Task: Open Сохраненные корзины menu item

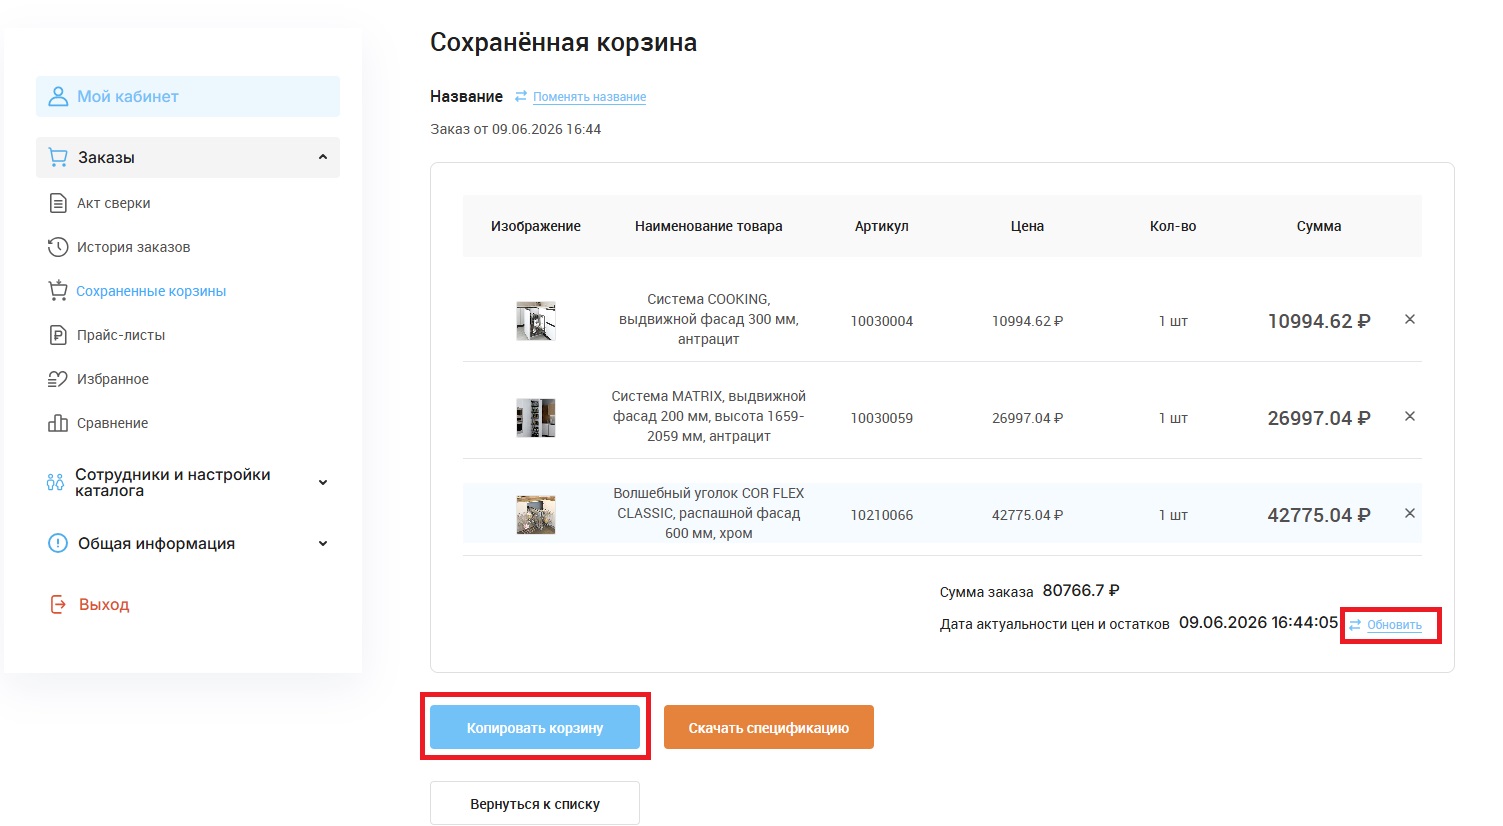Action: click(x=151, y=291)
